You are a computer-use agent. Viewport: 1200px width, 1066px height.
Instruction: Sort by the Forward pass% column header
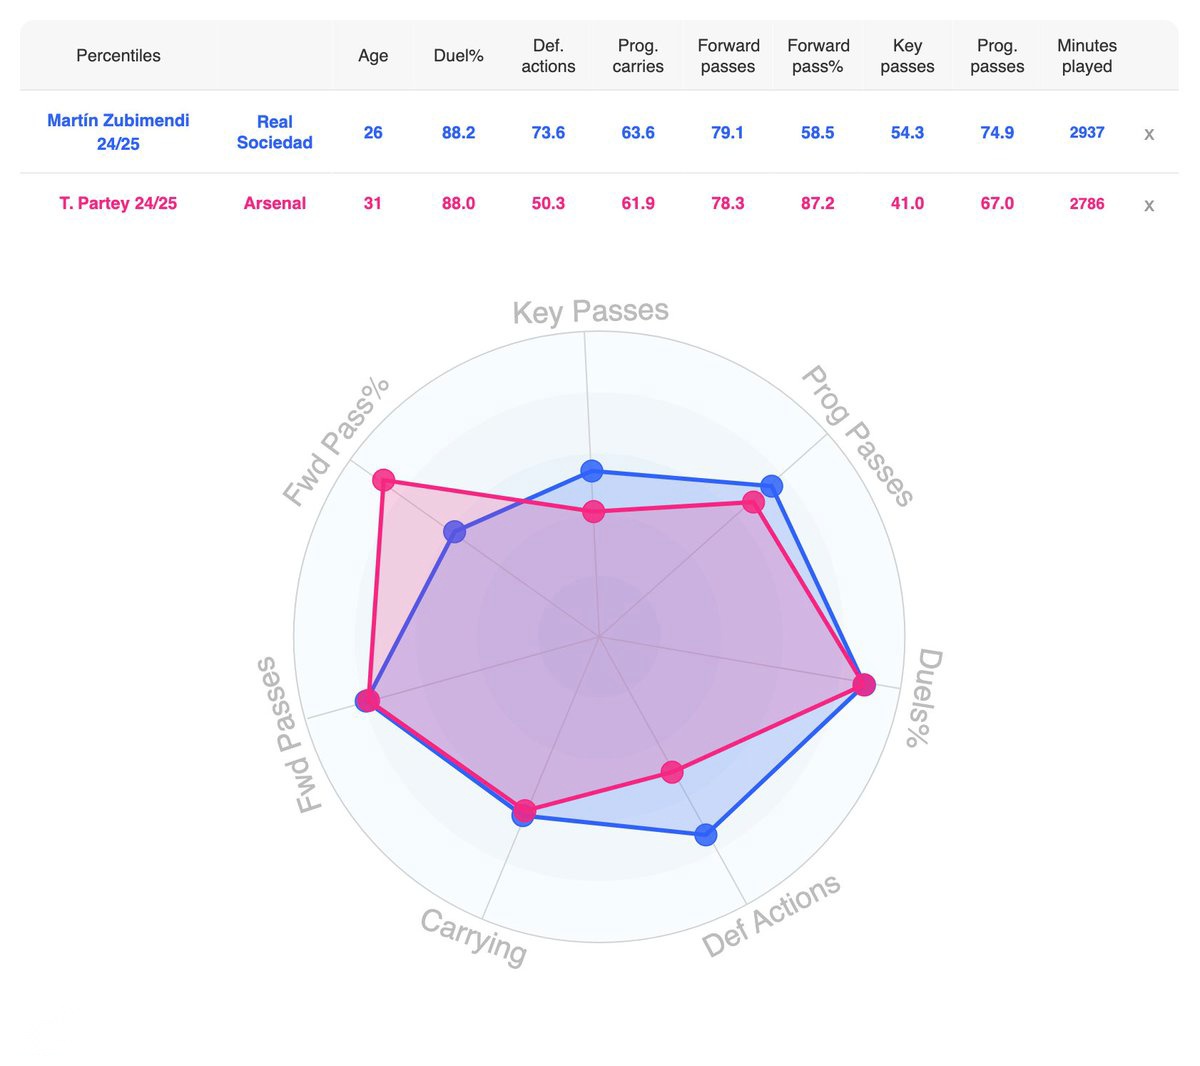(818, 56)
